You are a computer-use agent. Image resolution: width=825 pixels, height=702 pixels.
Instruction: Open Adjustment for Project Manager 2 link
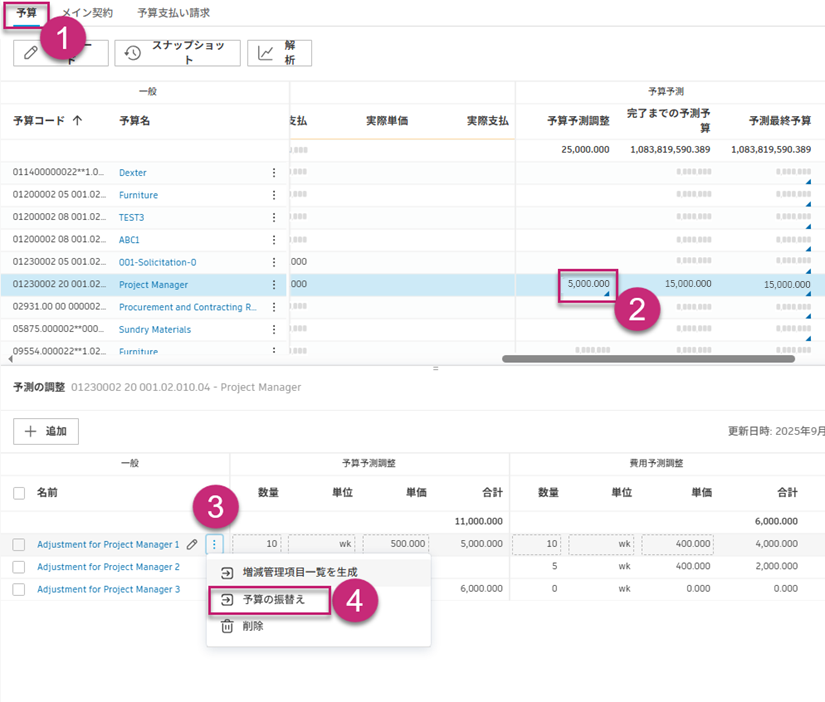[x=108, y=567]
